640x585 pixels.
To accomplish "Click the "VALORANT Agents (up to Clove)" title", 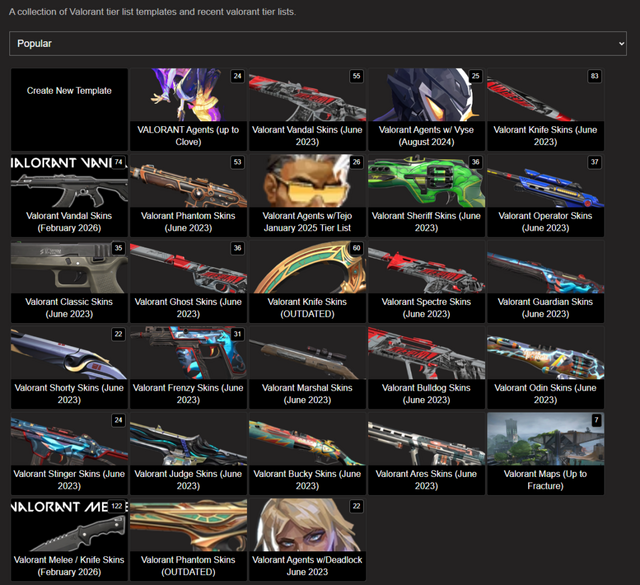I will click(x=188, y=136).
